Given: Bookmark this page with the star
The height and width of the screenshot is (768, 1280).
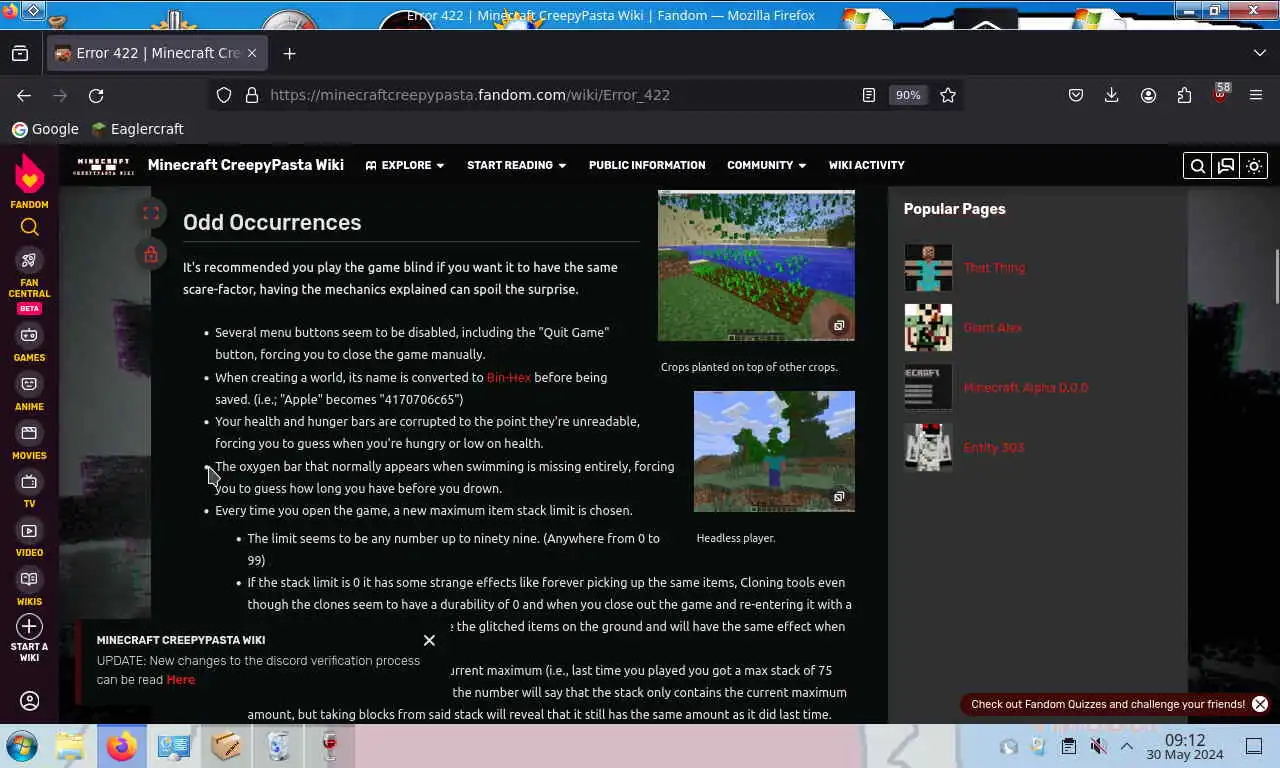Looking at the screenshot, I should click(948, 95).
